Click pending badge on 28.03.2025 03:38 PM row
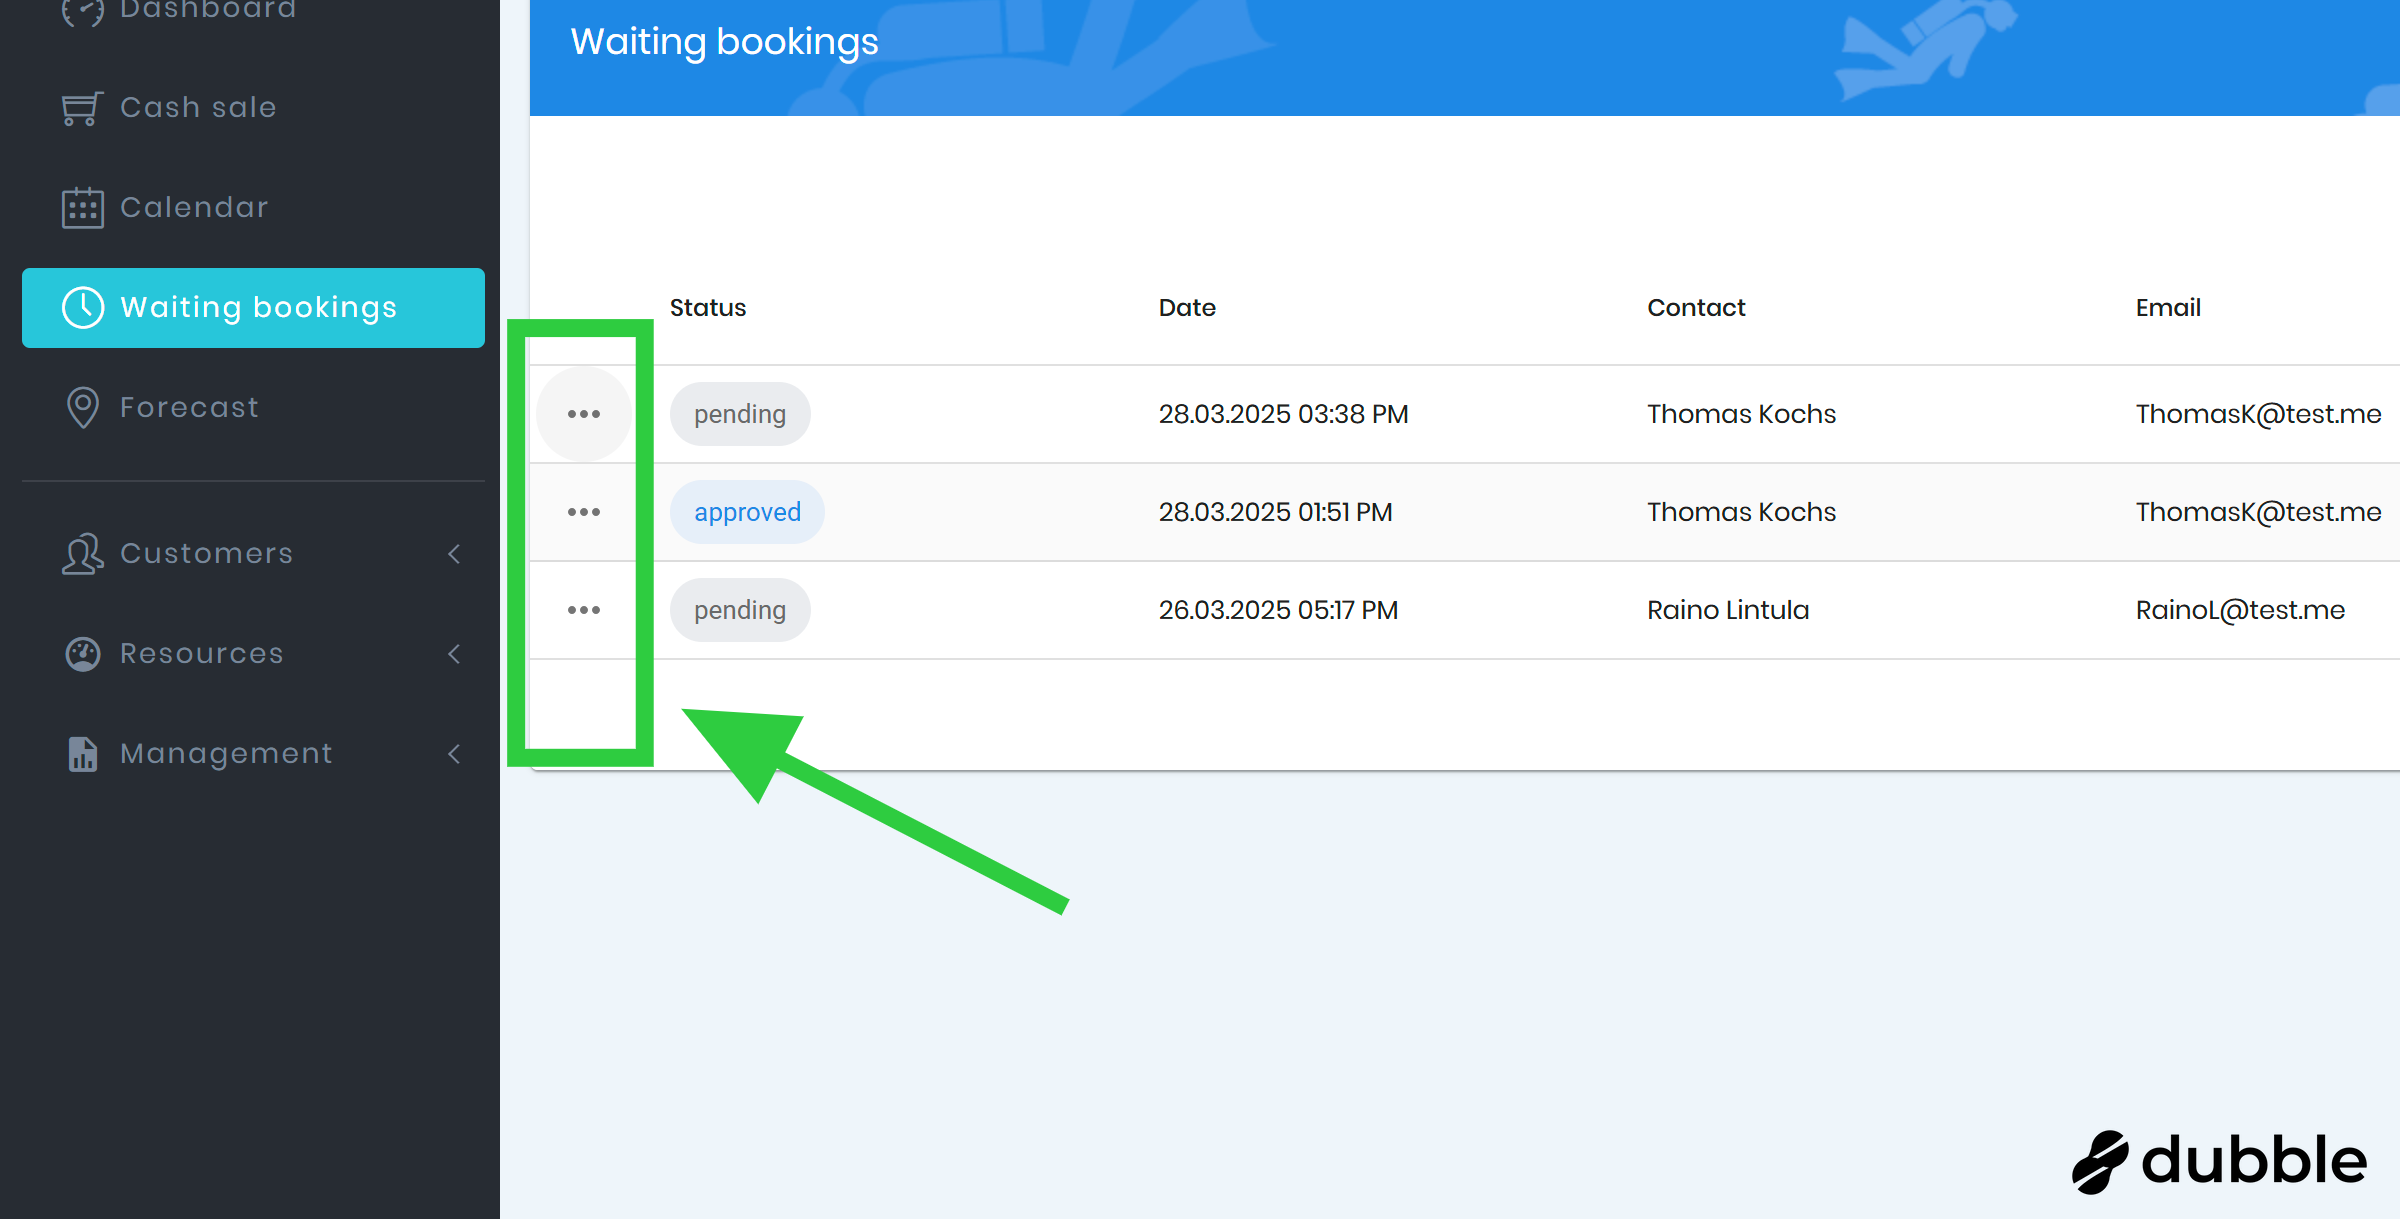 pos(740,414)
